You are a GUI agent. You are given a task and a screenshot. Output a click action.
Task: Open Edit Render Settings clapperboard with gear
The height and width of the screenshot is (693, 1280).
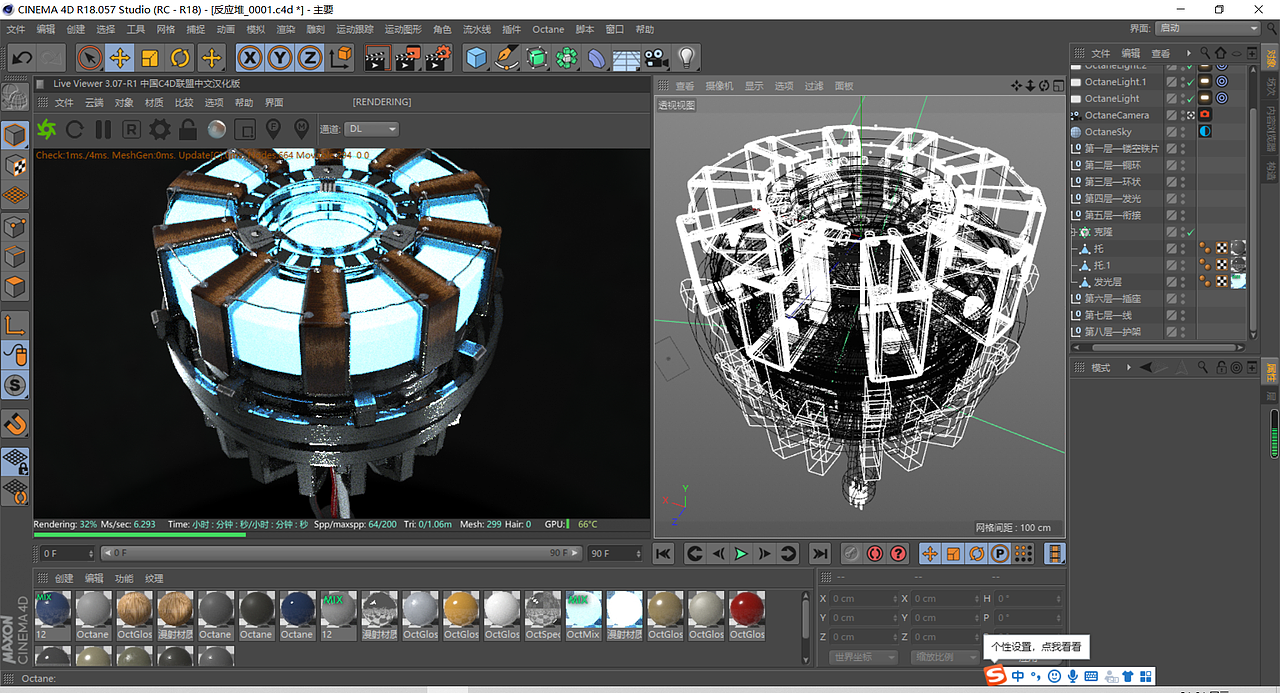point(438,58)
